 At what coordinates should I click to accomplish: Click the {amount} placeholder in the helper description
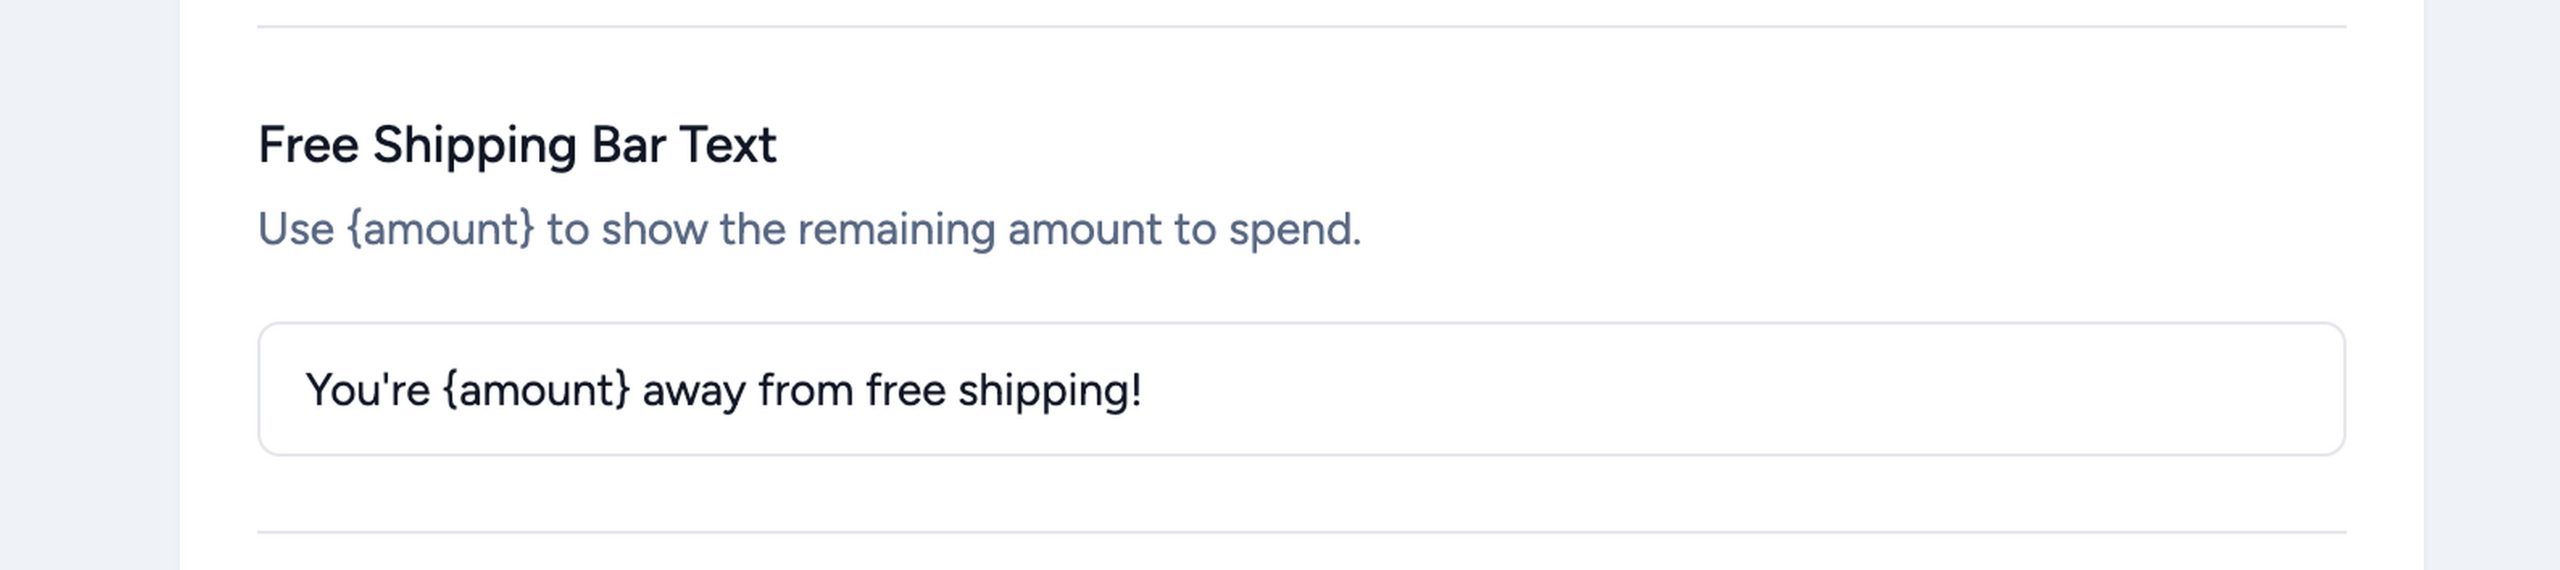tap(440, 229)
